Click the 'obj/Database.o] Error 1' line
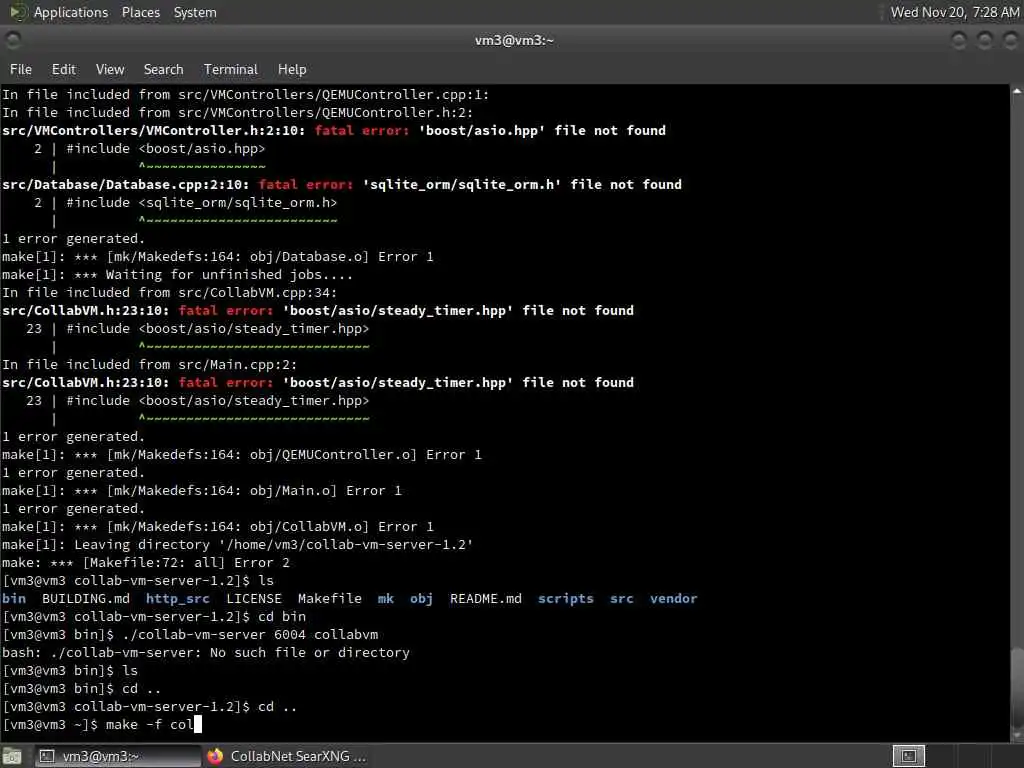1024x768 pixels. (217, 257)
